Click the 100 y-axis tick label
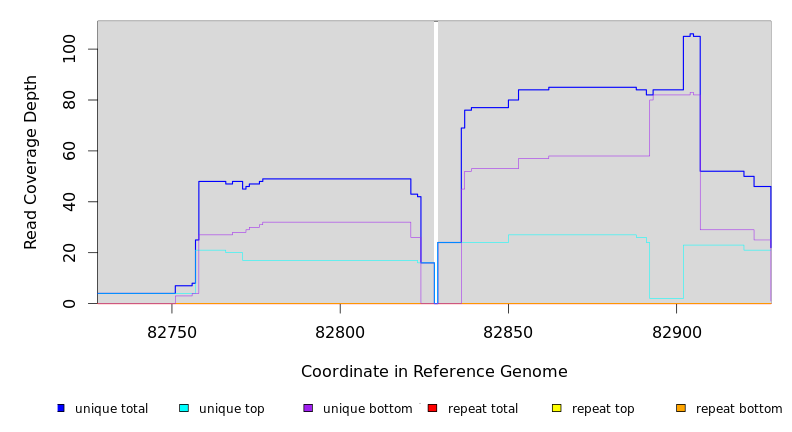The height and width of the screenshot is (432, 792). point(68,49)
